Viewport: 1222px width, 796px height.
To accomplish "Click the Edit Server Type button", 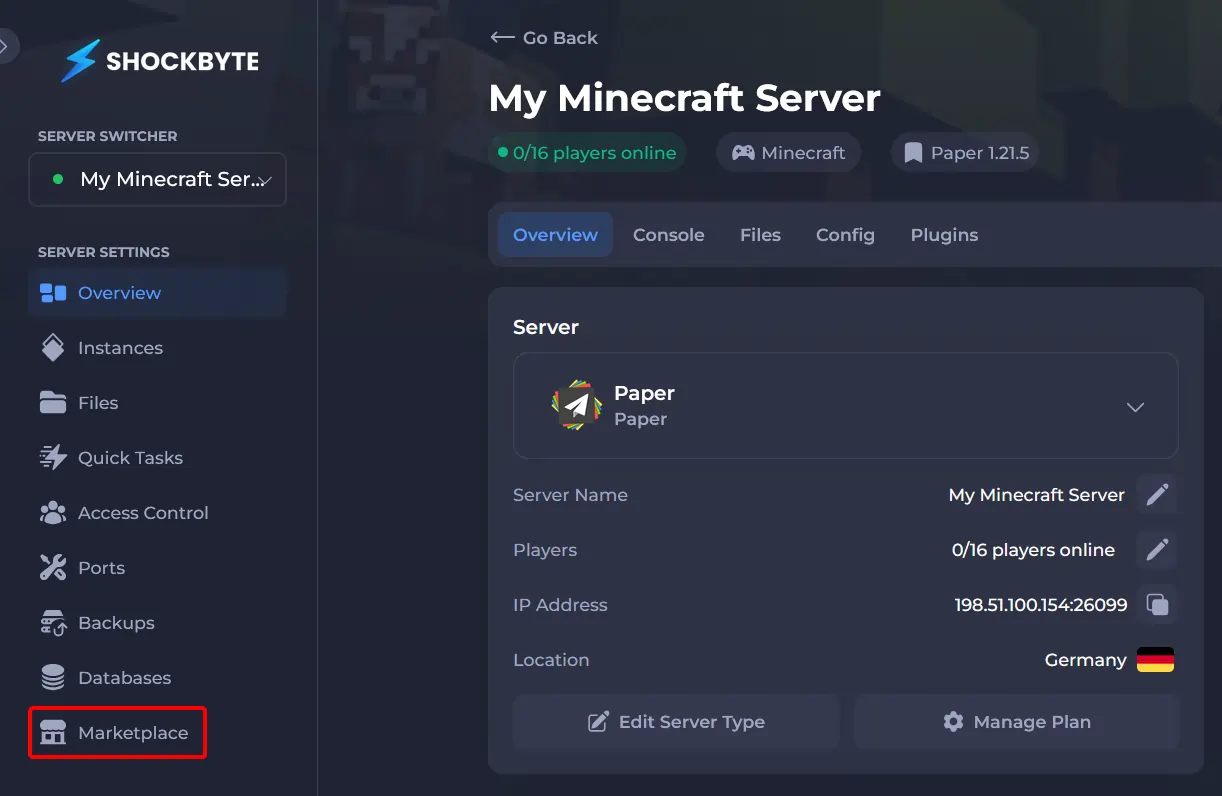I will [676, 722].
